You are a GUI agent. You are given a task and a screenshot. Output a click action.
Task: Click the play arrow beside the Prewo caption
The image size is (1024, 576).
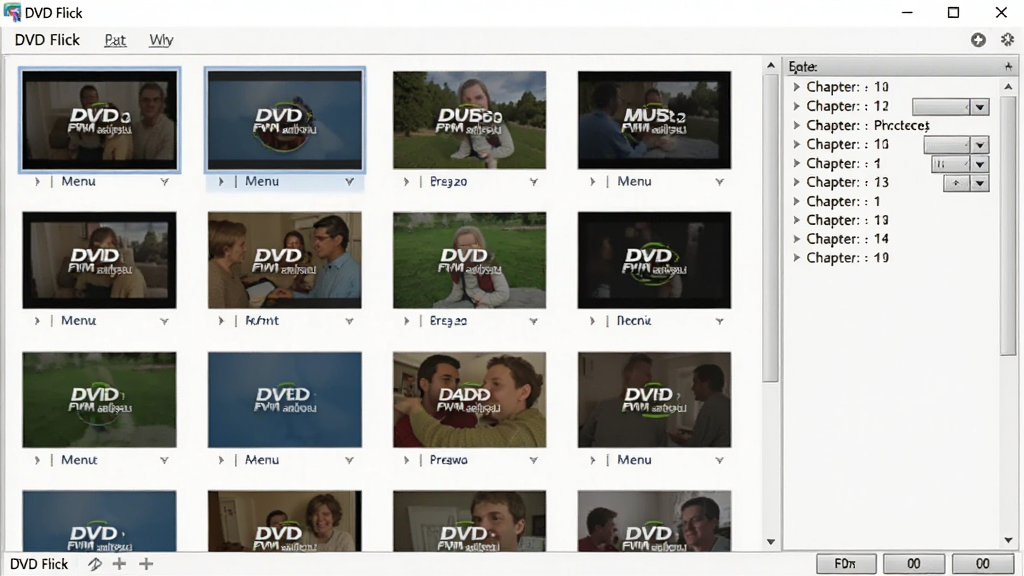(x=406, y=460)
